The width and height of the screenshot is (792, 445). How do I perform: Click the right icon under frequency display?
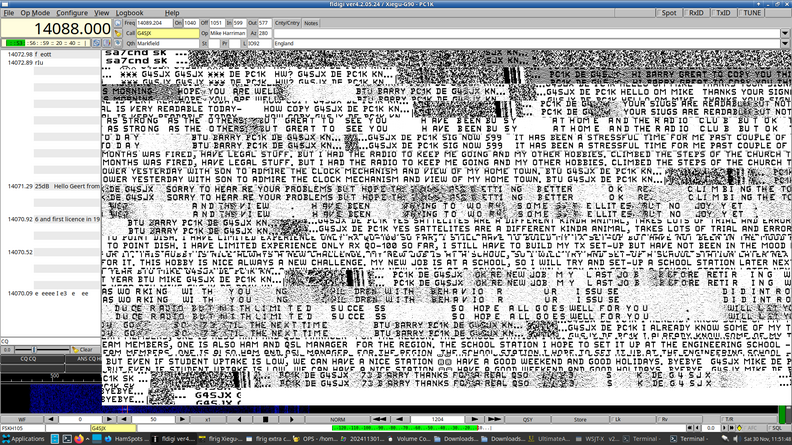[107, 43]
